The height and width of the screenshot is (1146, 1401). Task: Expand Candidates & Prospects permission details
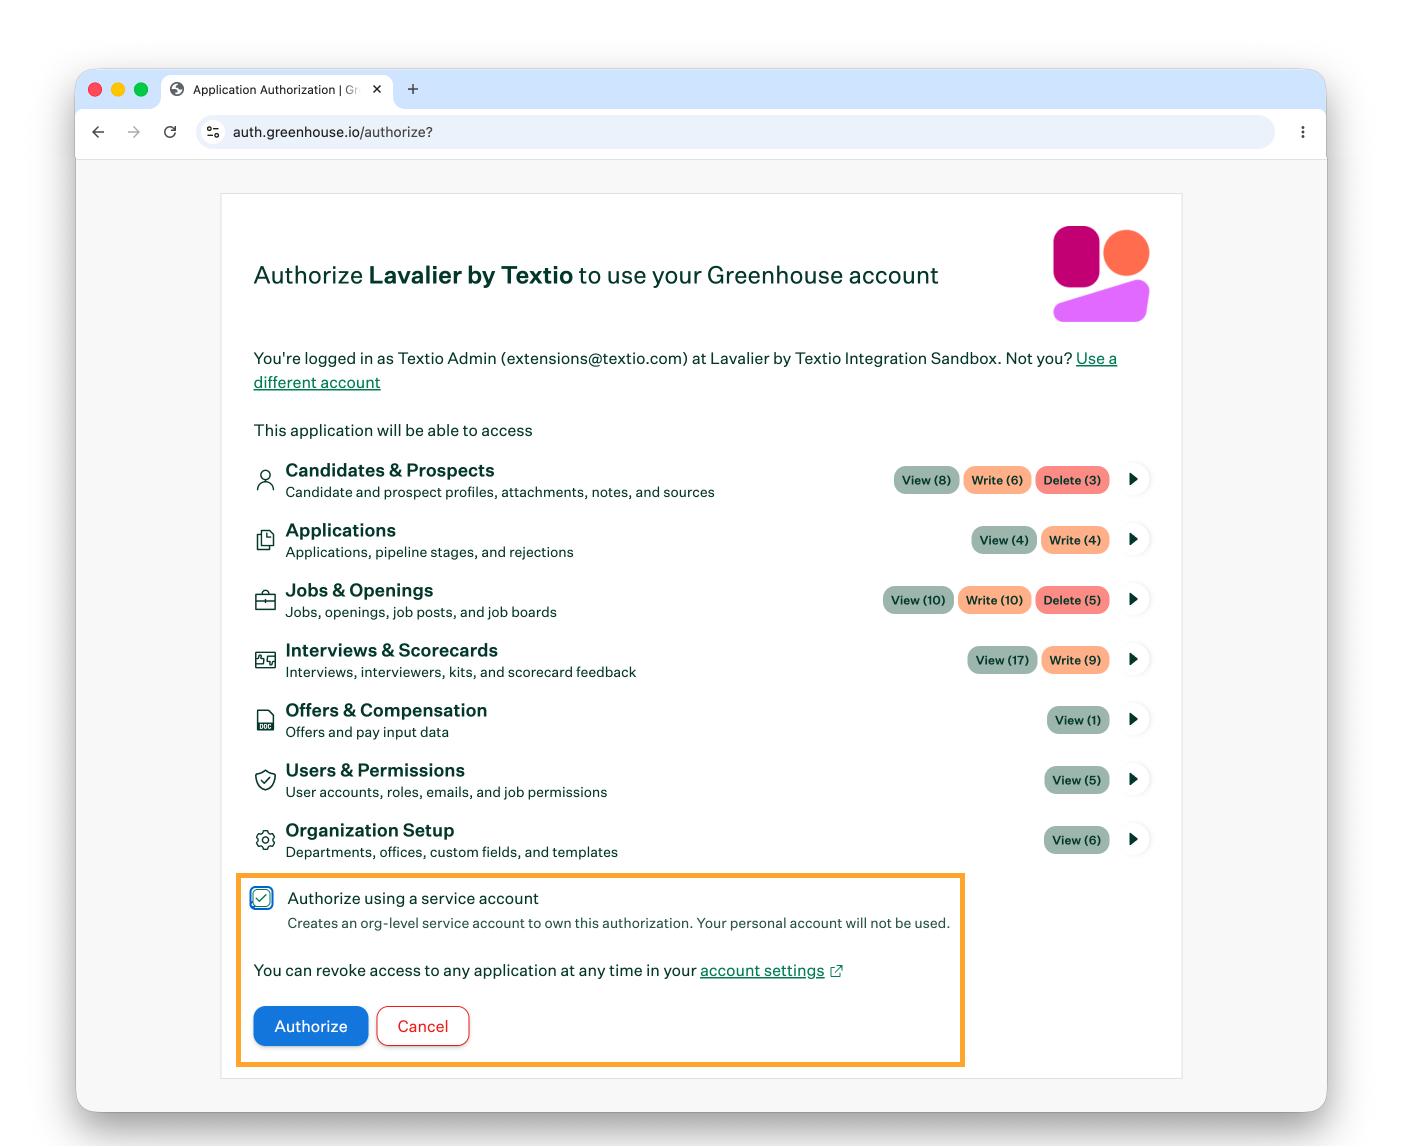click(x=1133, y=480)
